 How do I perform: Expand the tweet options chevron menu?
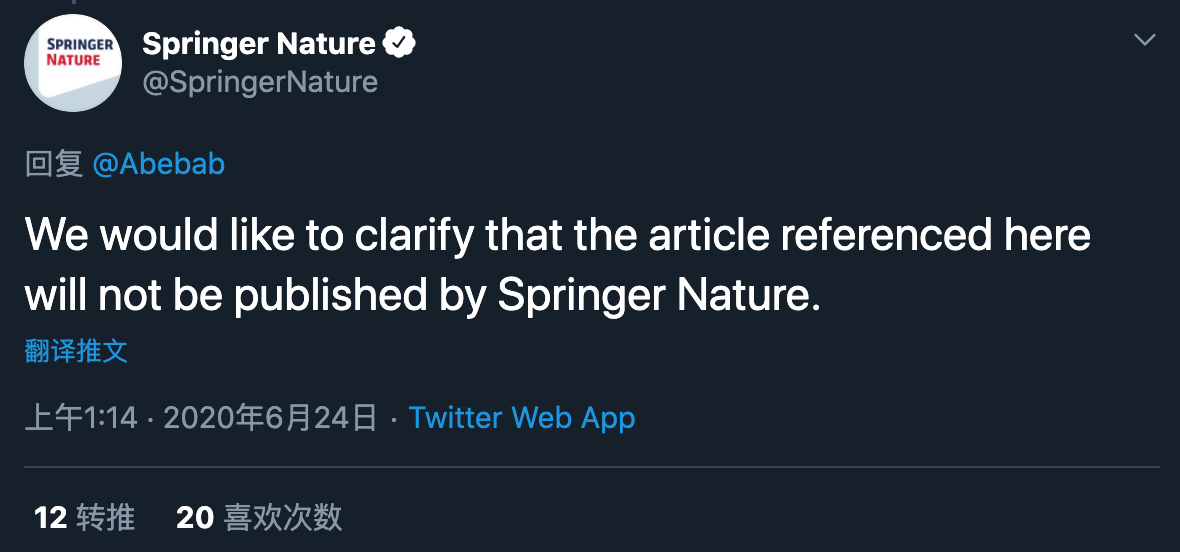click(x=1145, y=41)
